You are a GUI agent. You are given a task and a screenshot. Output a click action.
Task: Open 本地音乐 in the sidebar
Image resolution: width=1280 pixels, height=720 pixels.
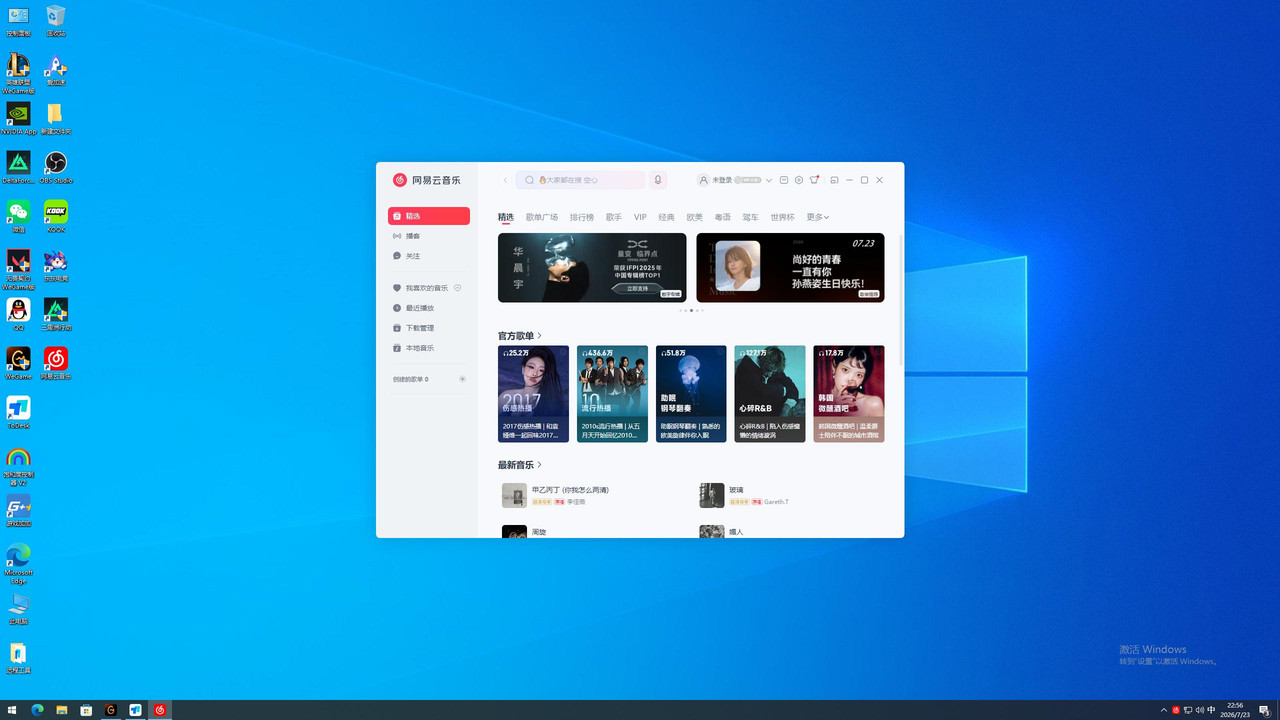coord(429,348)
